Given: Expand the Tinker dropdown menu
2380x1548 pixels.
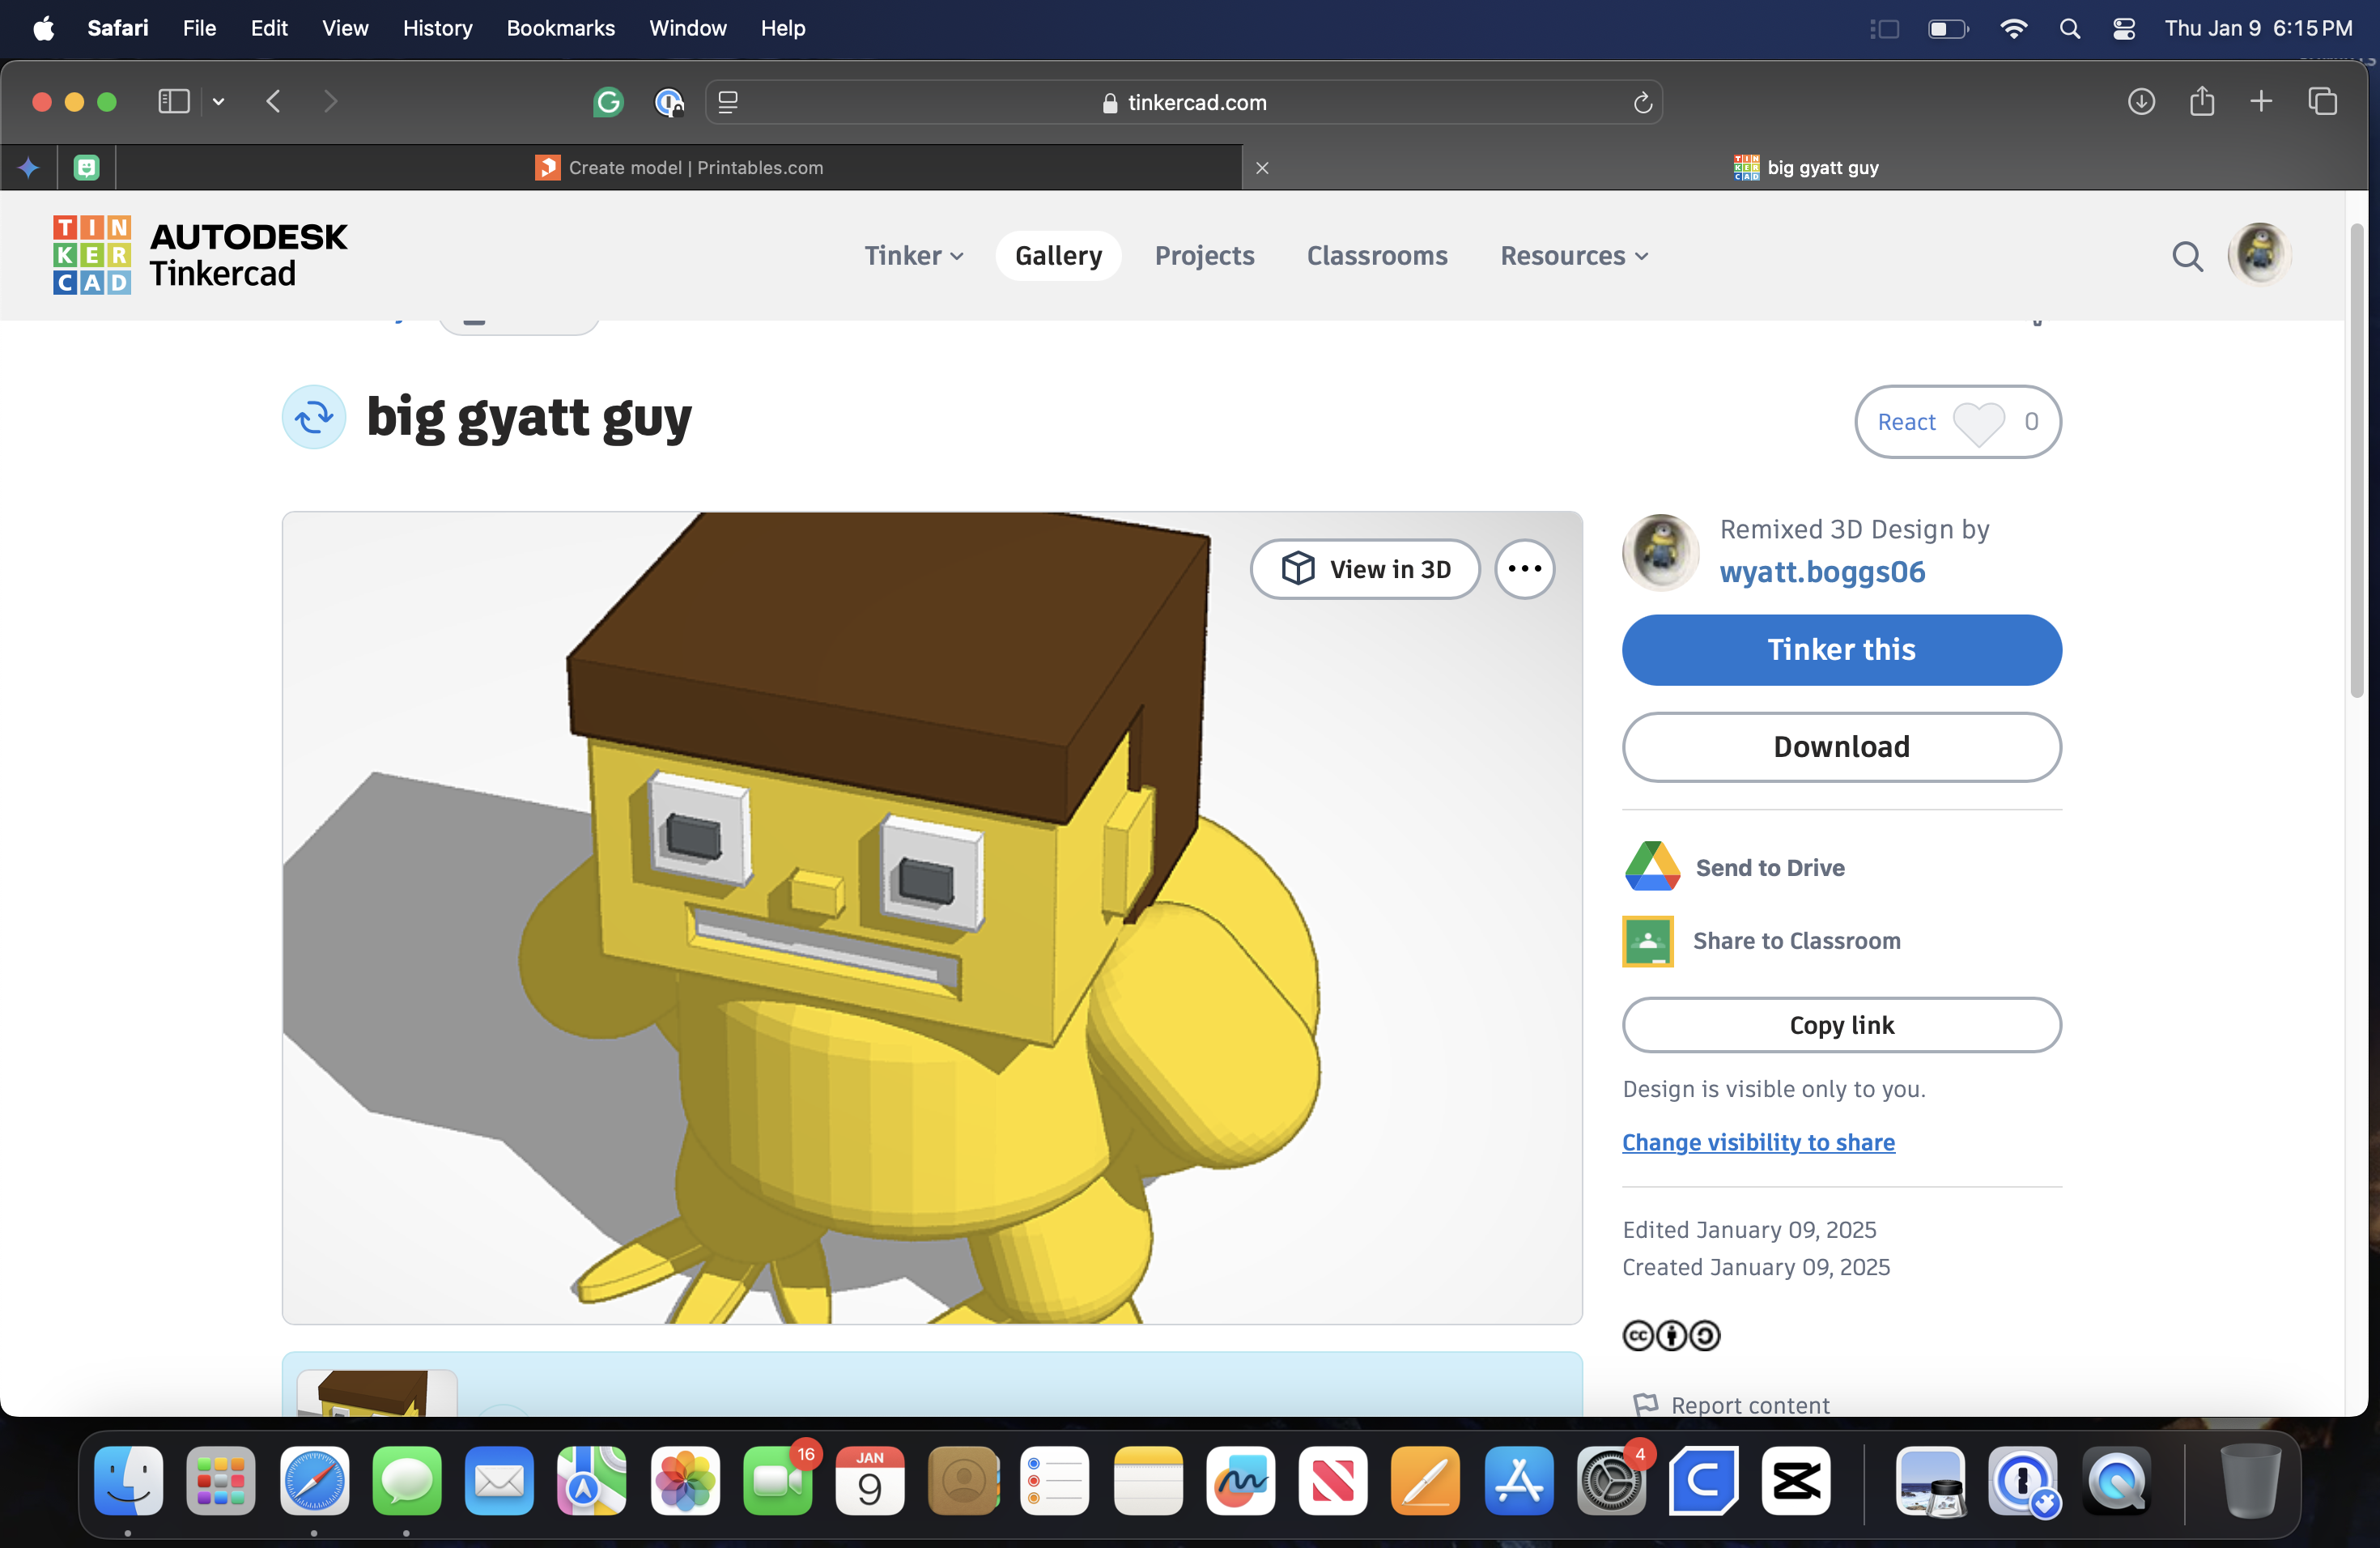Looking at the screenshot, I should [x=913, y=256].
